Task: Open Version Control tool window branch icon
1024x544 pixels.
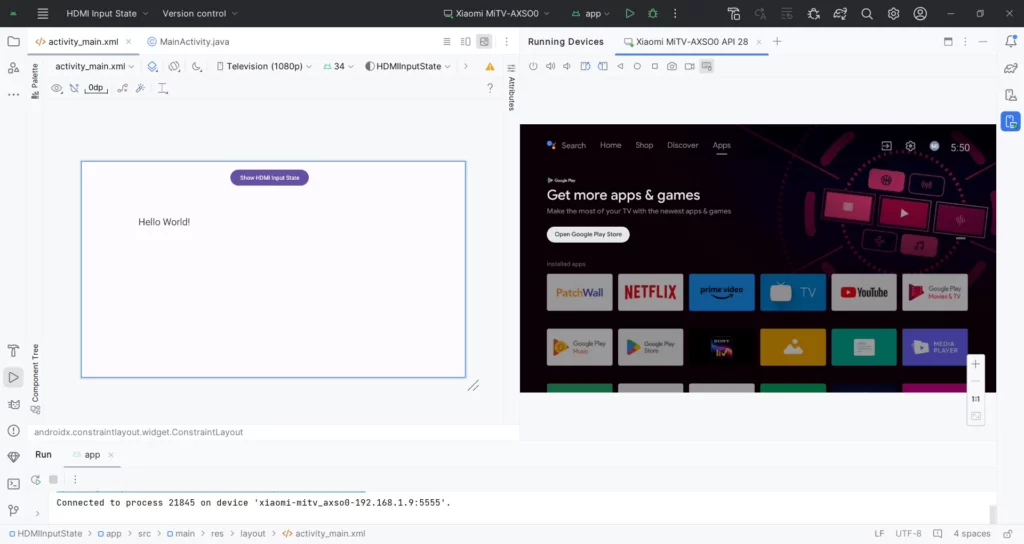Action: coord(13,510)
